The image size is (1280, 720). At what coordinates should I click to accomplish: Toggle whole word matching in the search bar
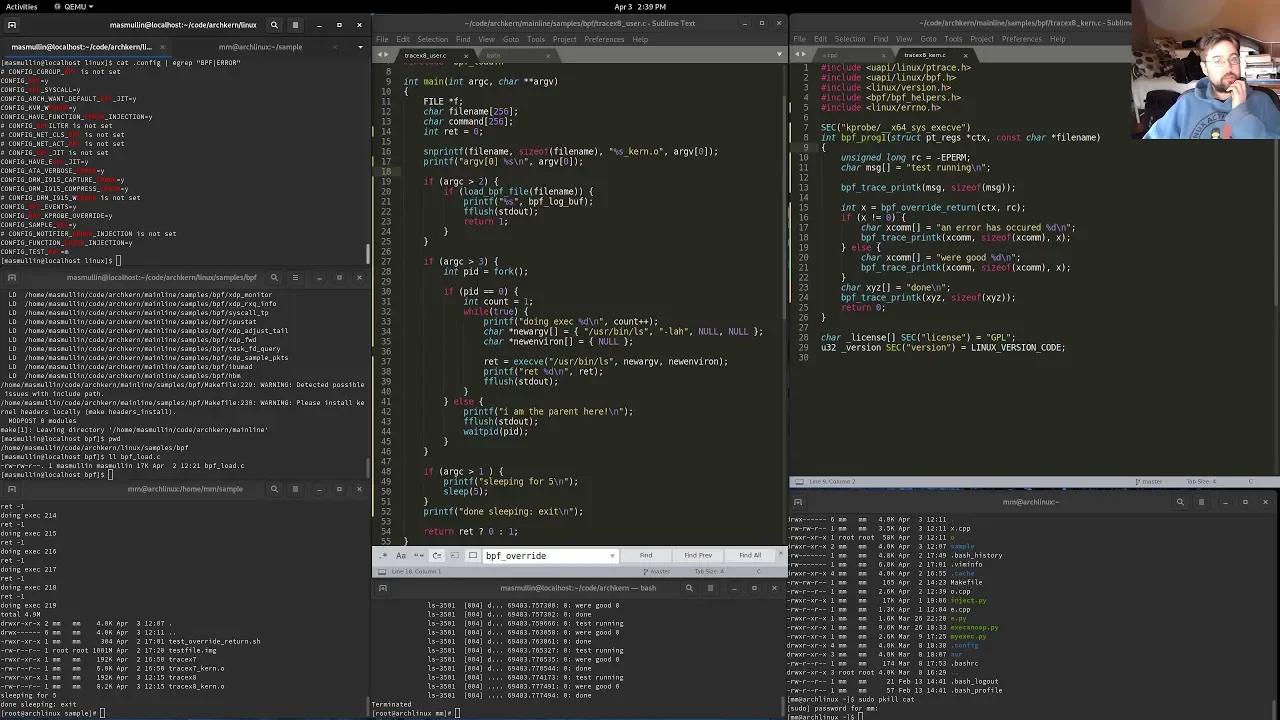click(419, 555)
